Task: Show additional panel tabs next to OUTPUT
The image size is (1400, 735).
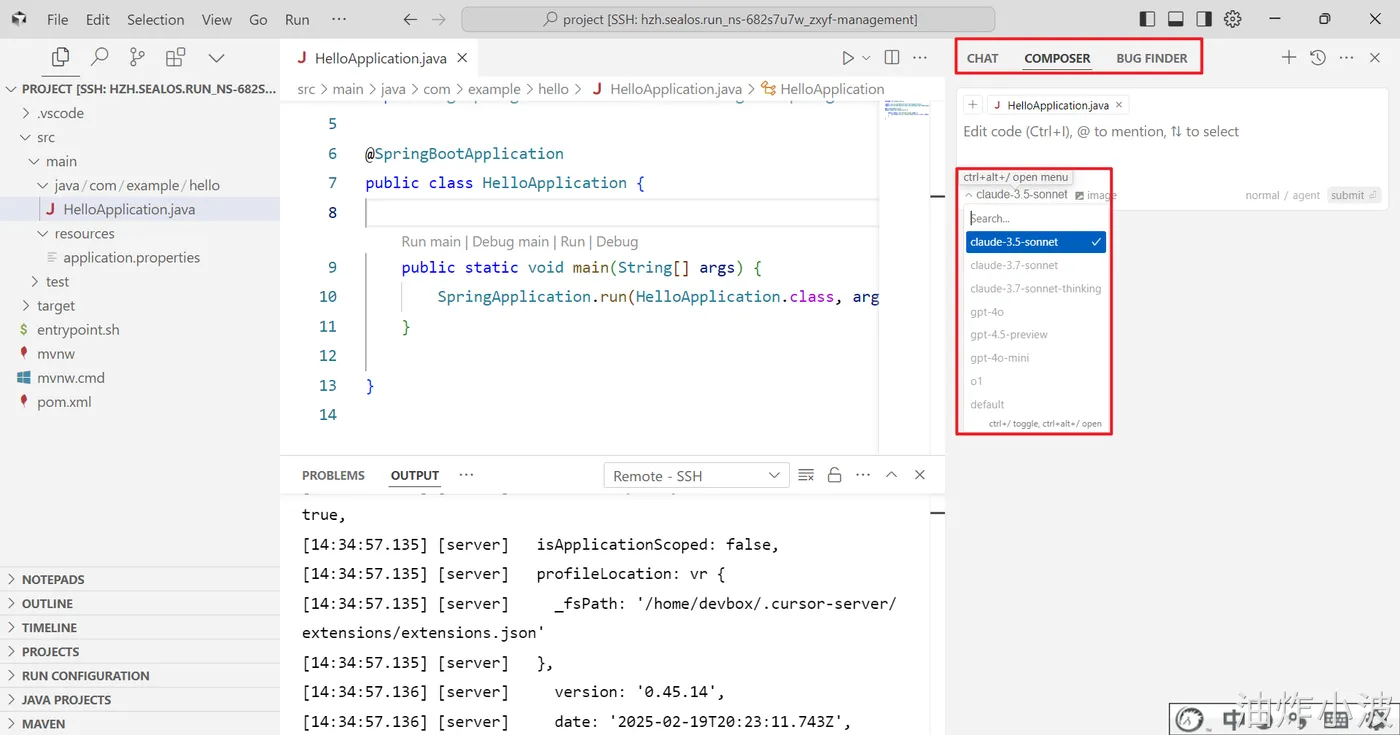Action: pos(466,475)
